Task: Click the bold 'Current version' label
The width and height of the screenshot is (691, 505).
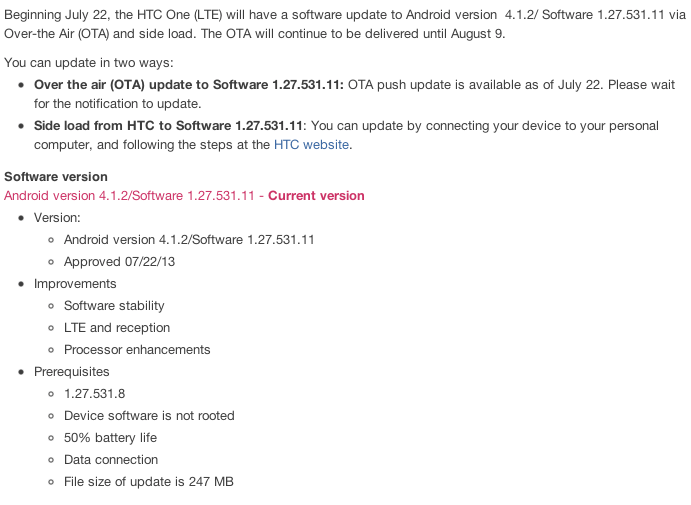Action: tap(316, 196)
